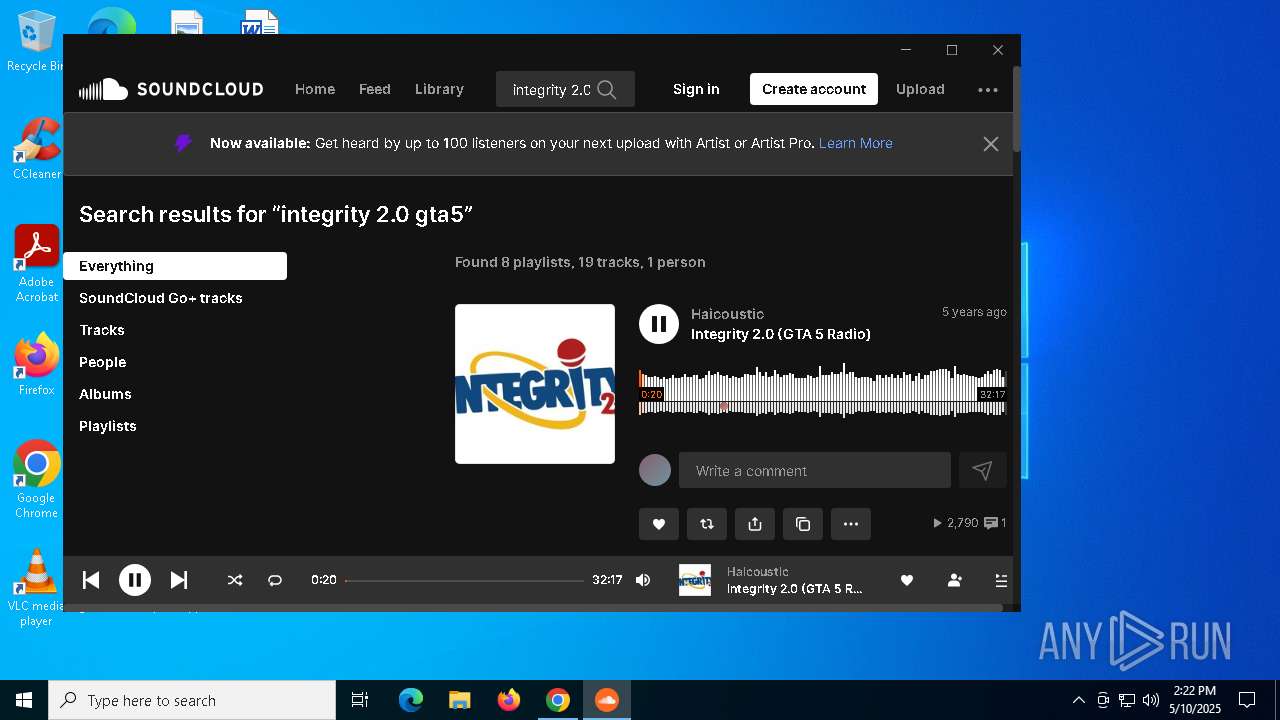This screenshot has width=1280, height=720.
Task: Select the VLC media player desktop icon
Action: click(36, 588)
